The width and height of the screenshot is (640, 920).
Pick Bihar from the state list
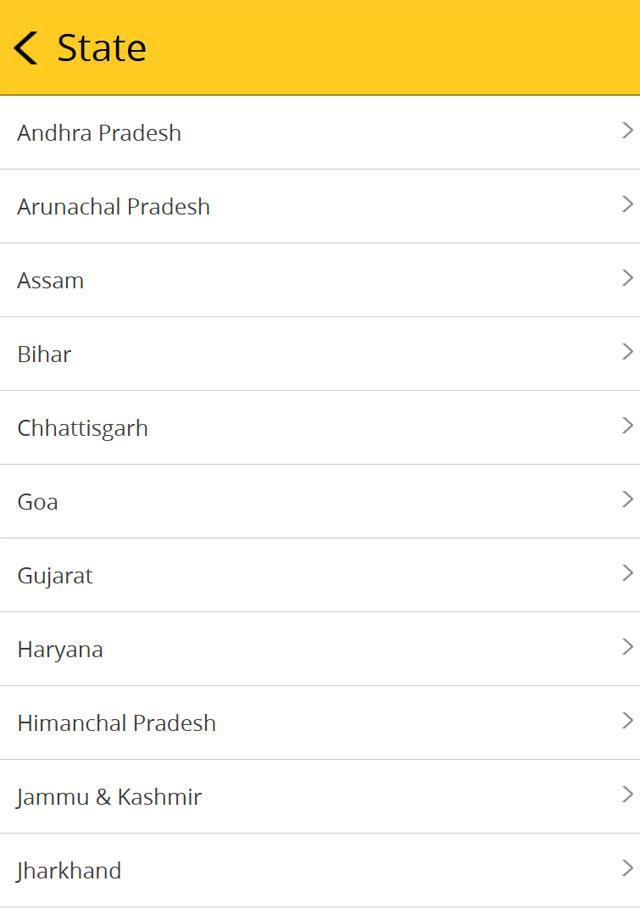tap(44, 355)
